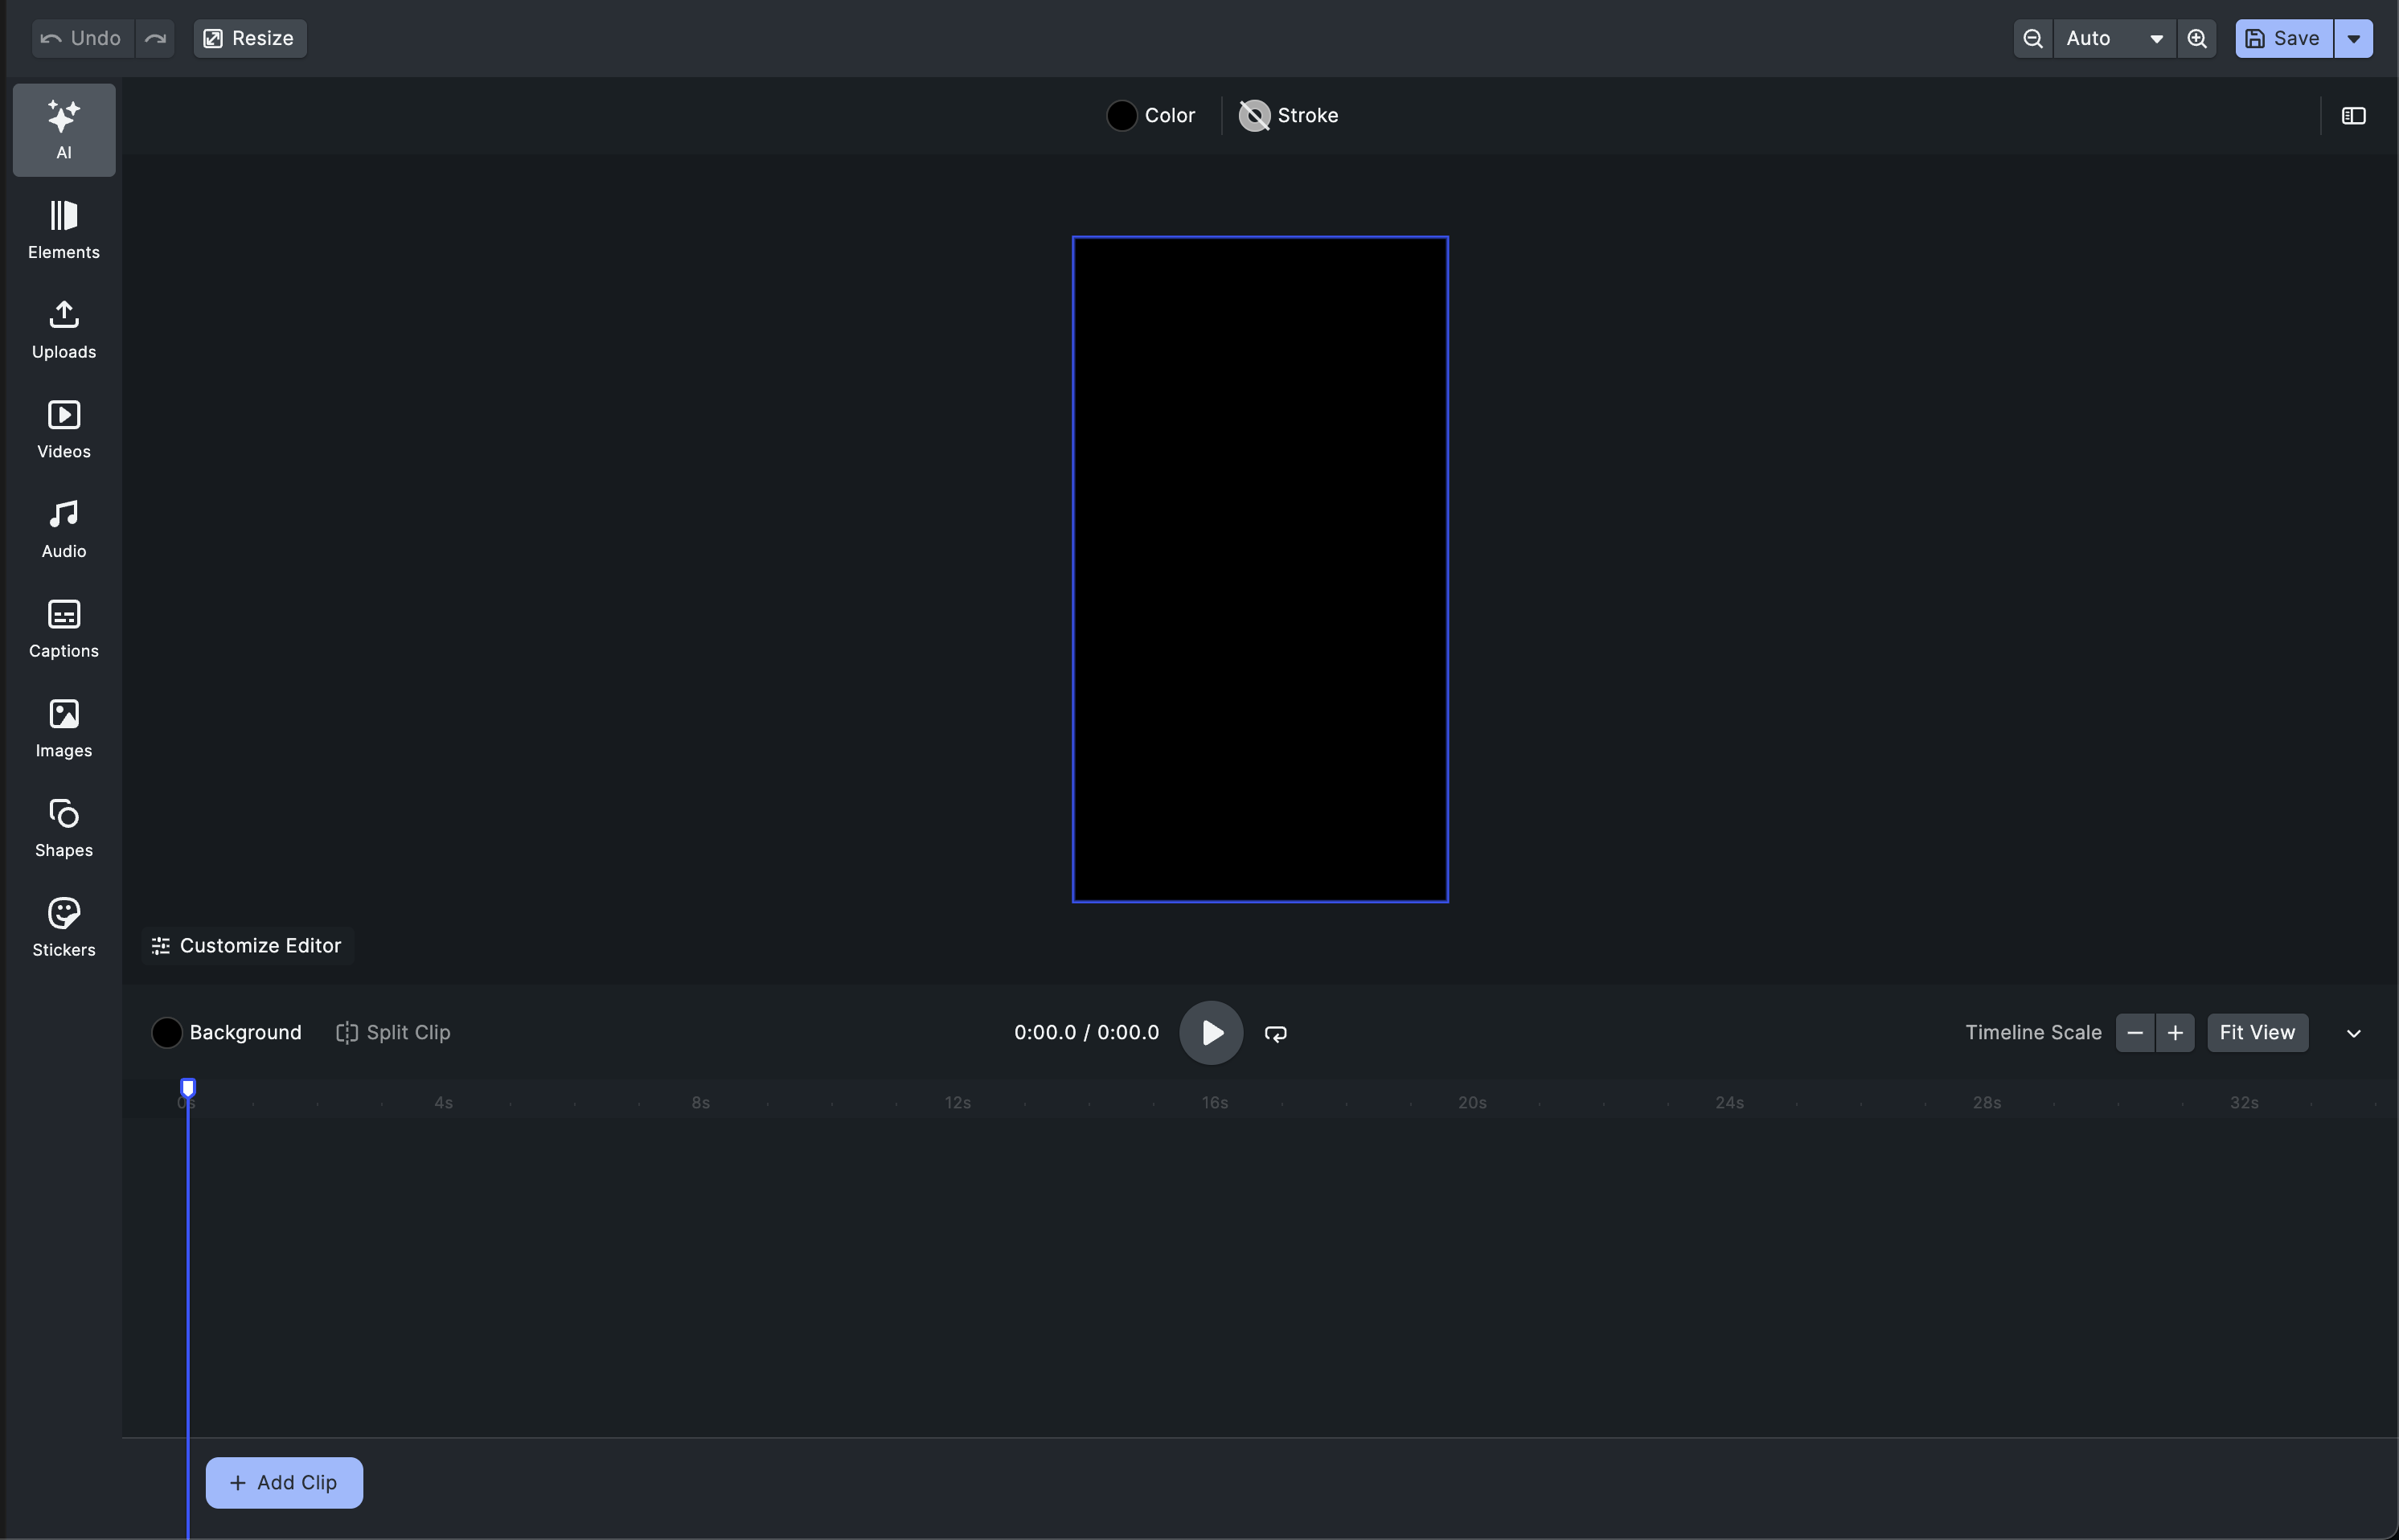This screenshot has width=2399, height=1540.
Task: Open the Background color swatch
Action: click(x=167, y=1032)
